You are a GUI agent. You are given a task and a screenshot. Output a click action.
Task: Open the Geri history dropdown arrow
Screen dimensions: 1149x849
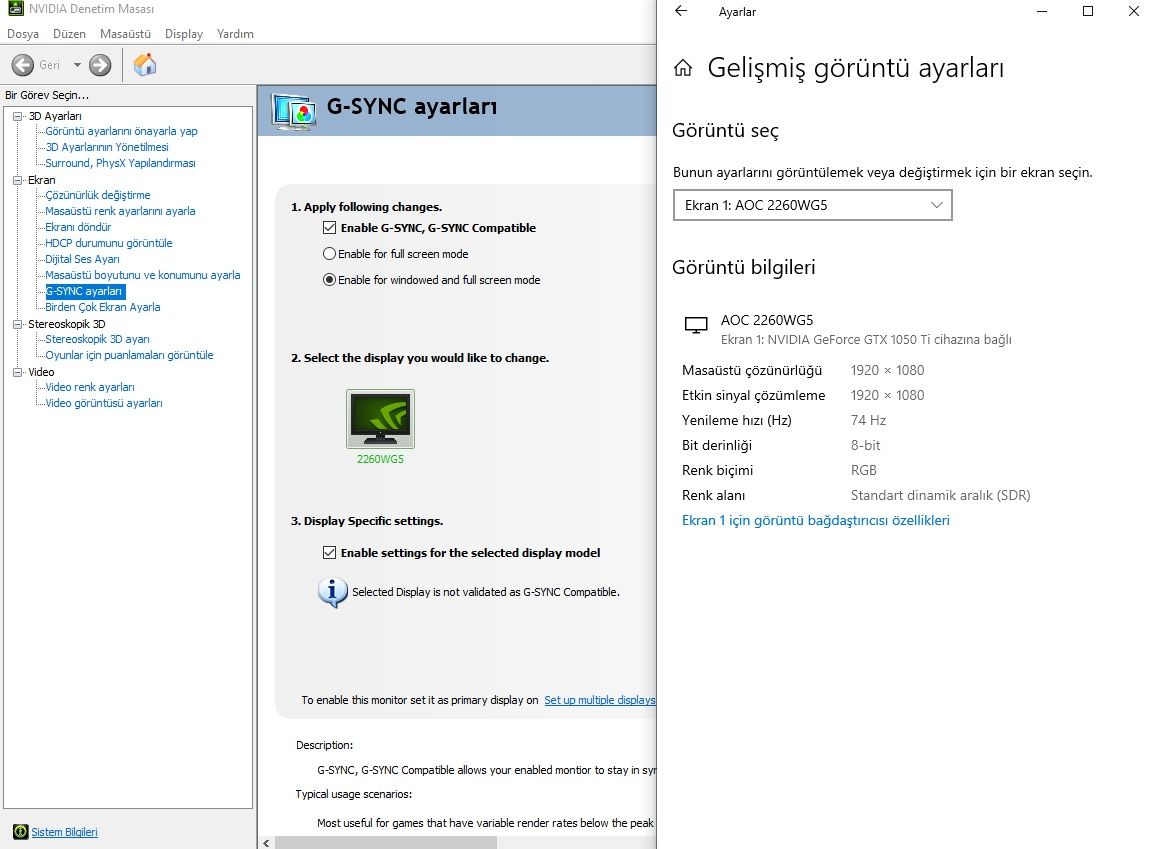coord(77,65)
